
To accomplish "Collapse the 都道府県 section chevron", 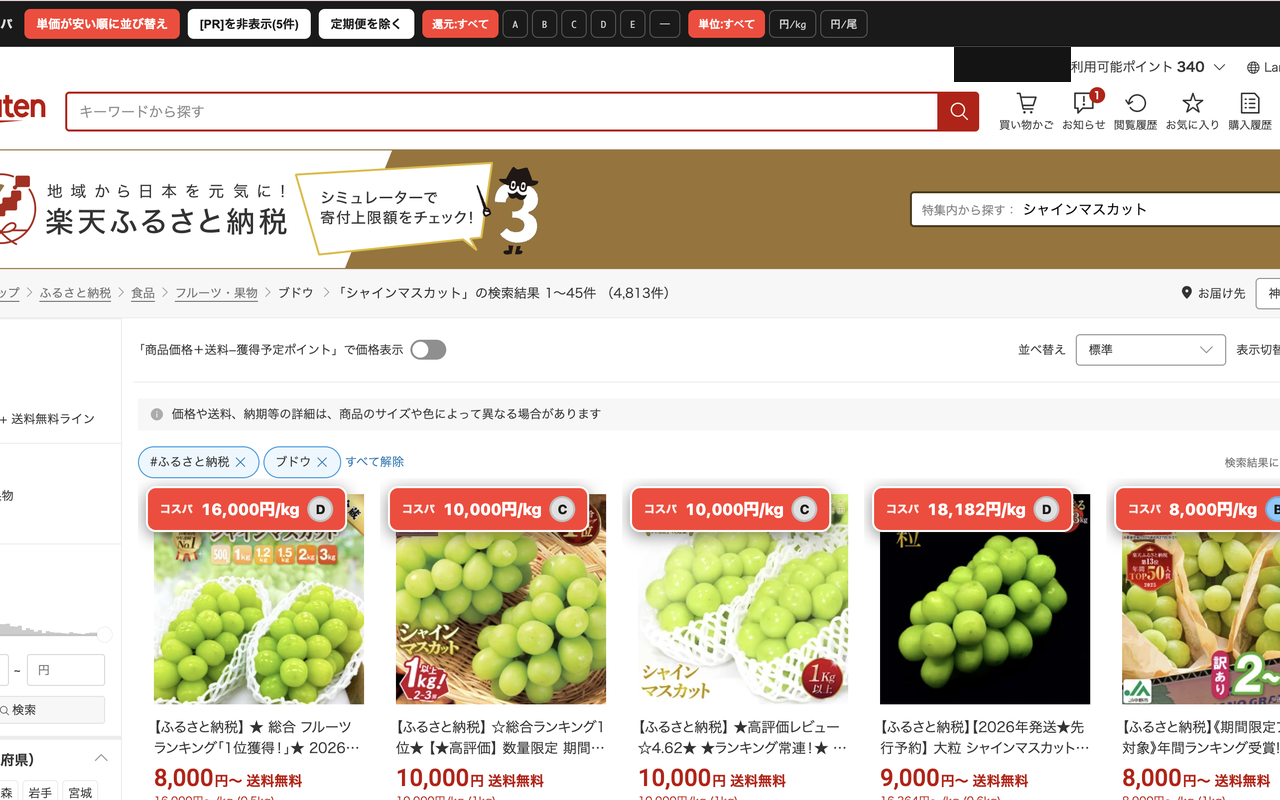I will (101, 758).
